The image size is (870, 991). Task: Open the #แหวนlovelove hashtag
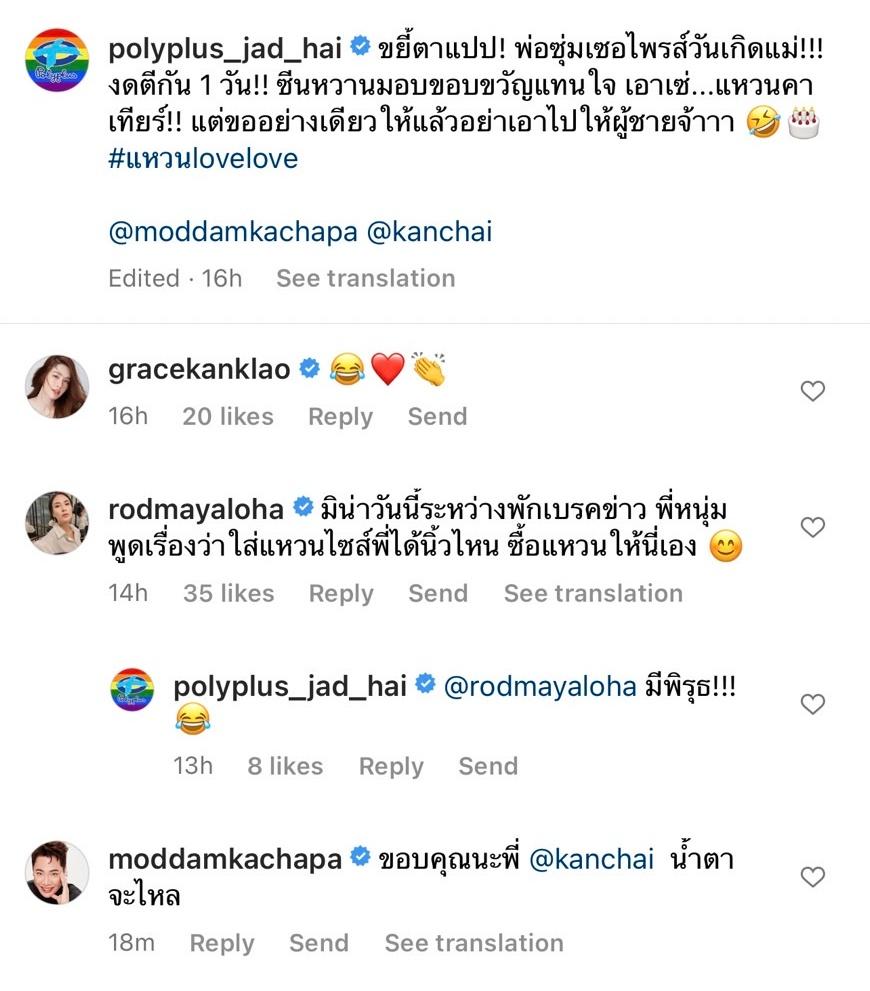(x=203, y=159)
